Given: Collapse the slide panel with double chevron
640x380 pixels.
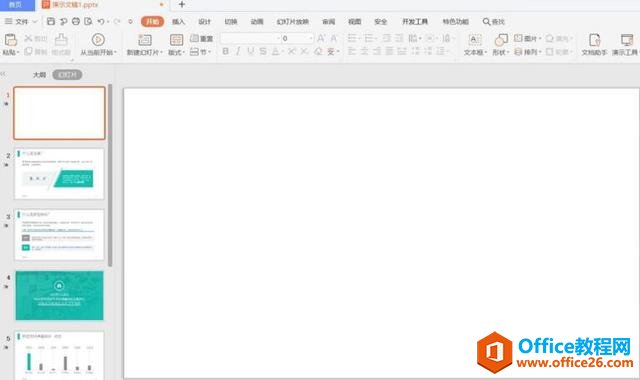Looking at the screenshot, I should [3, 74].
